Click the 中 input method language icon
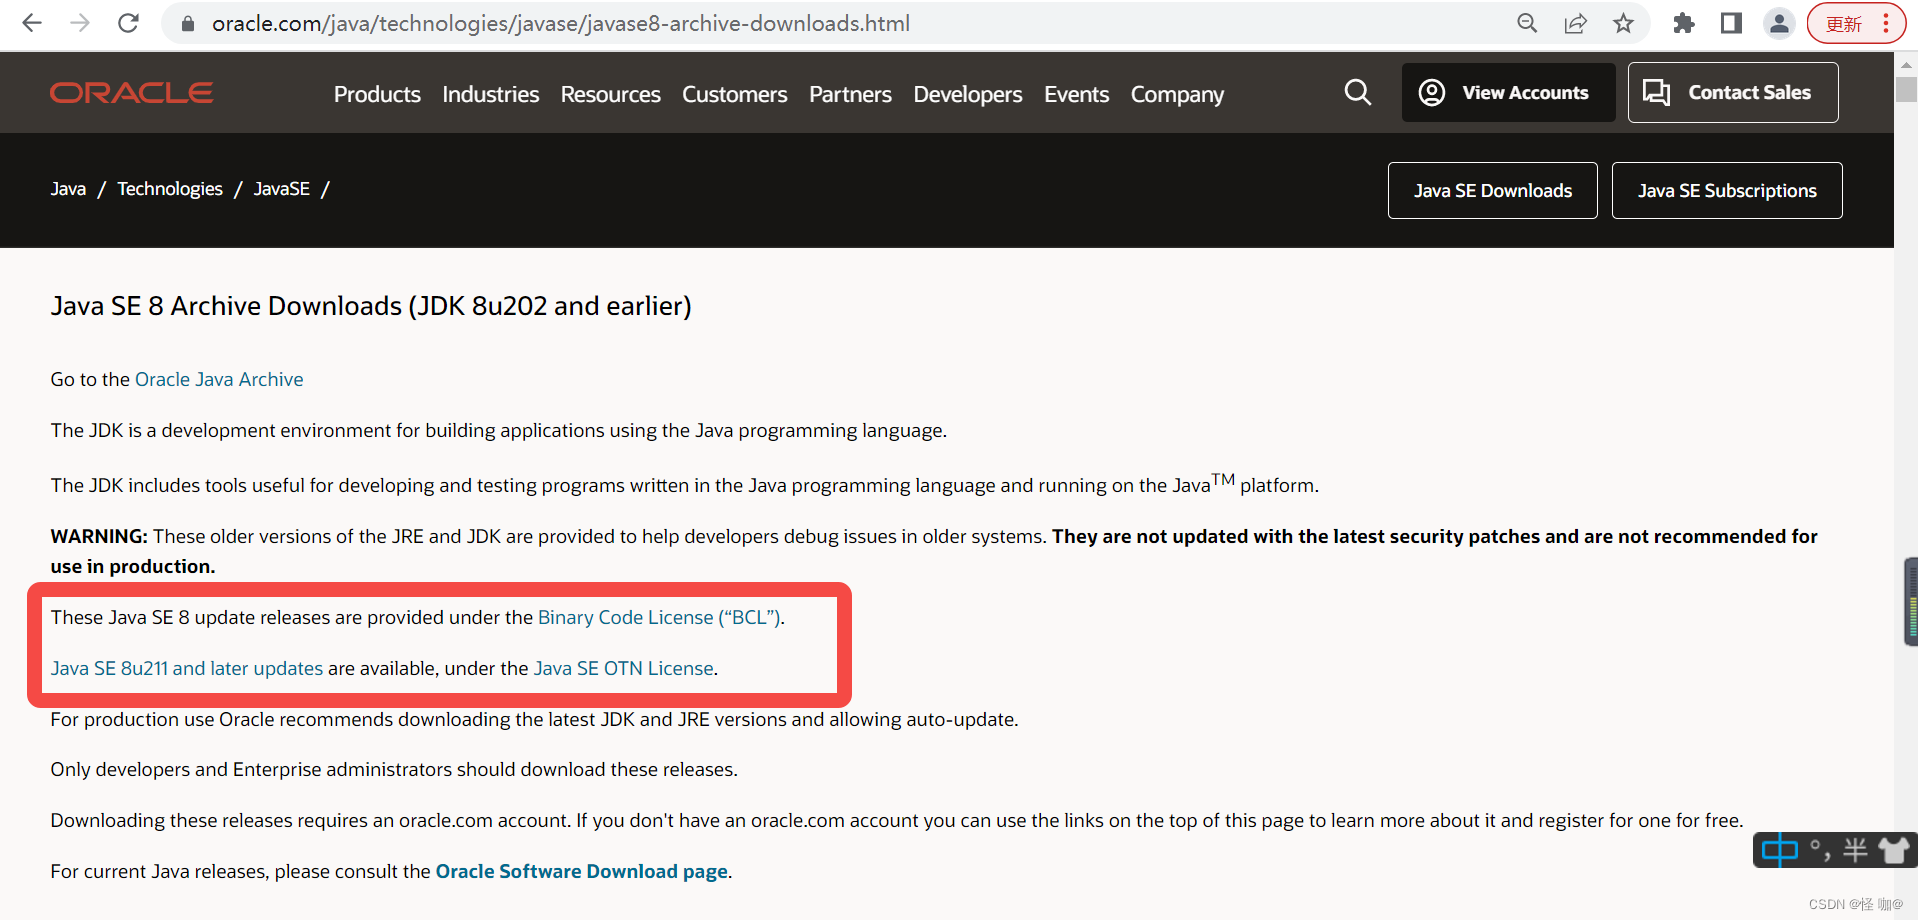The image size is (1918, 920). (x=1779, y=850)
